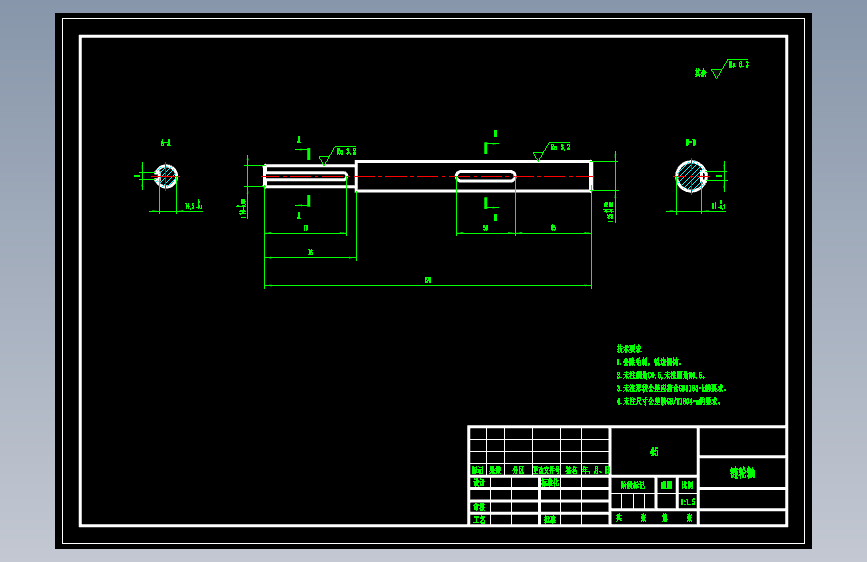Click the 其余 surface roughness note at top right

722,69
